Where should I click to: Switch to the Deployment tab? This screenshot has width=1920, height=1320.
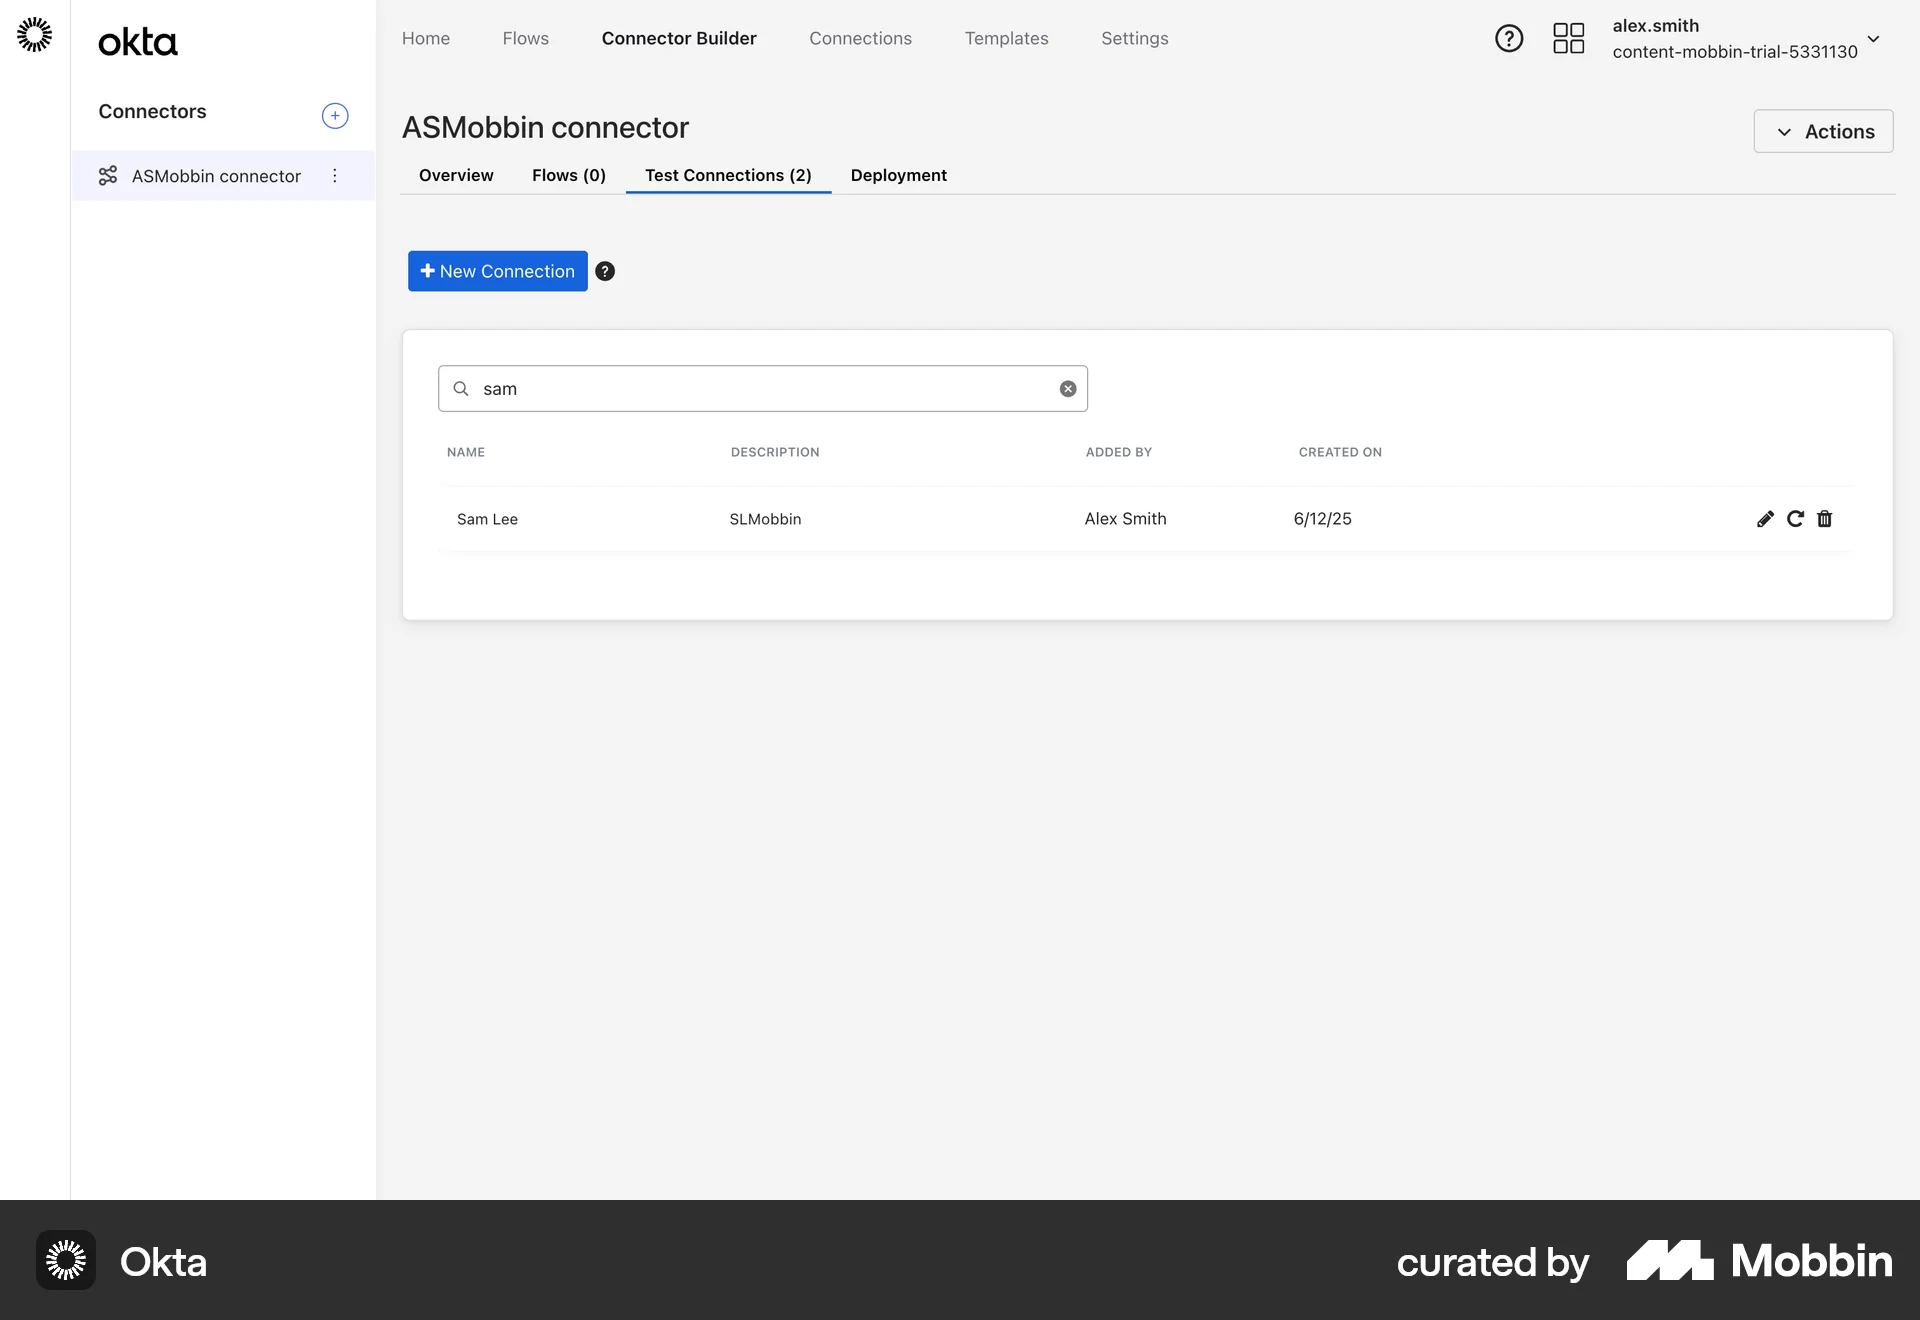(x=898, y=175)
